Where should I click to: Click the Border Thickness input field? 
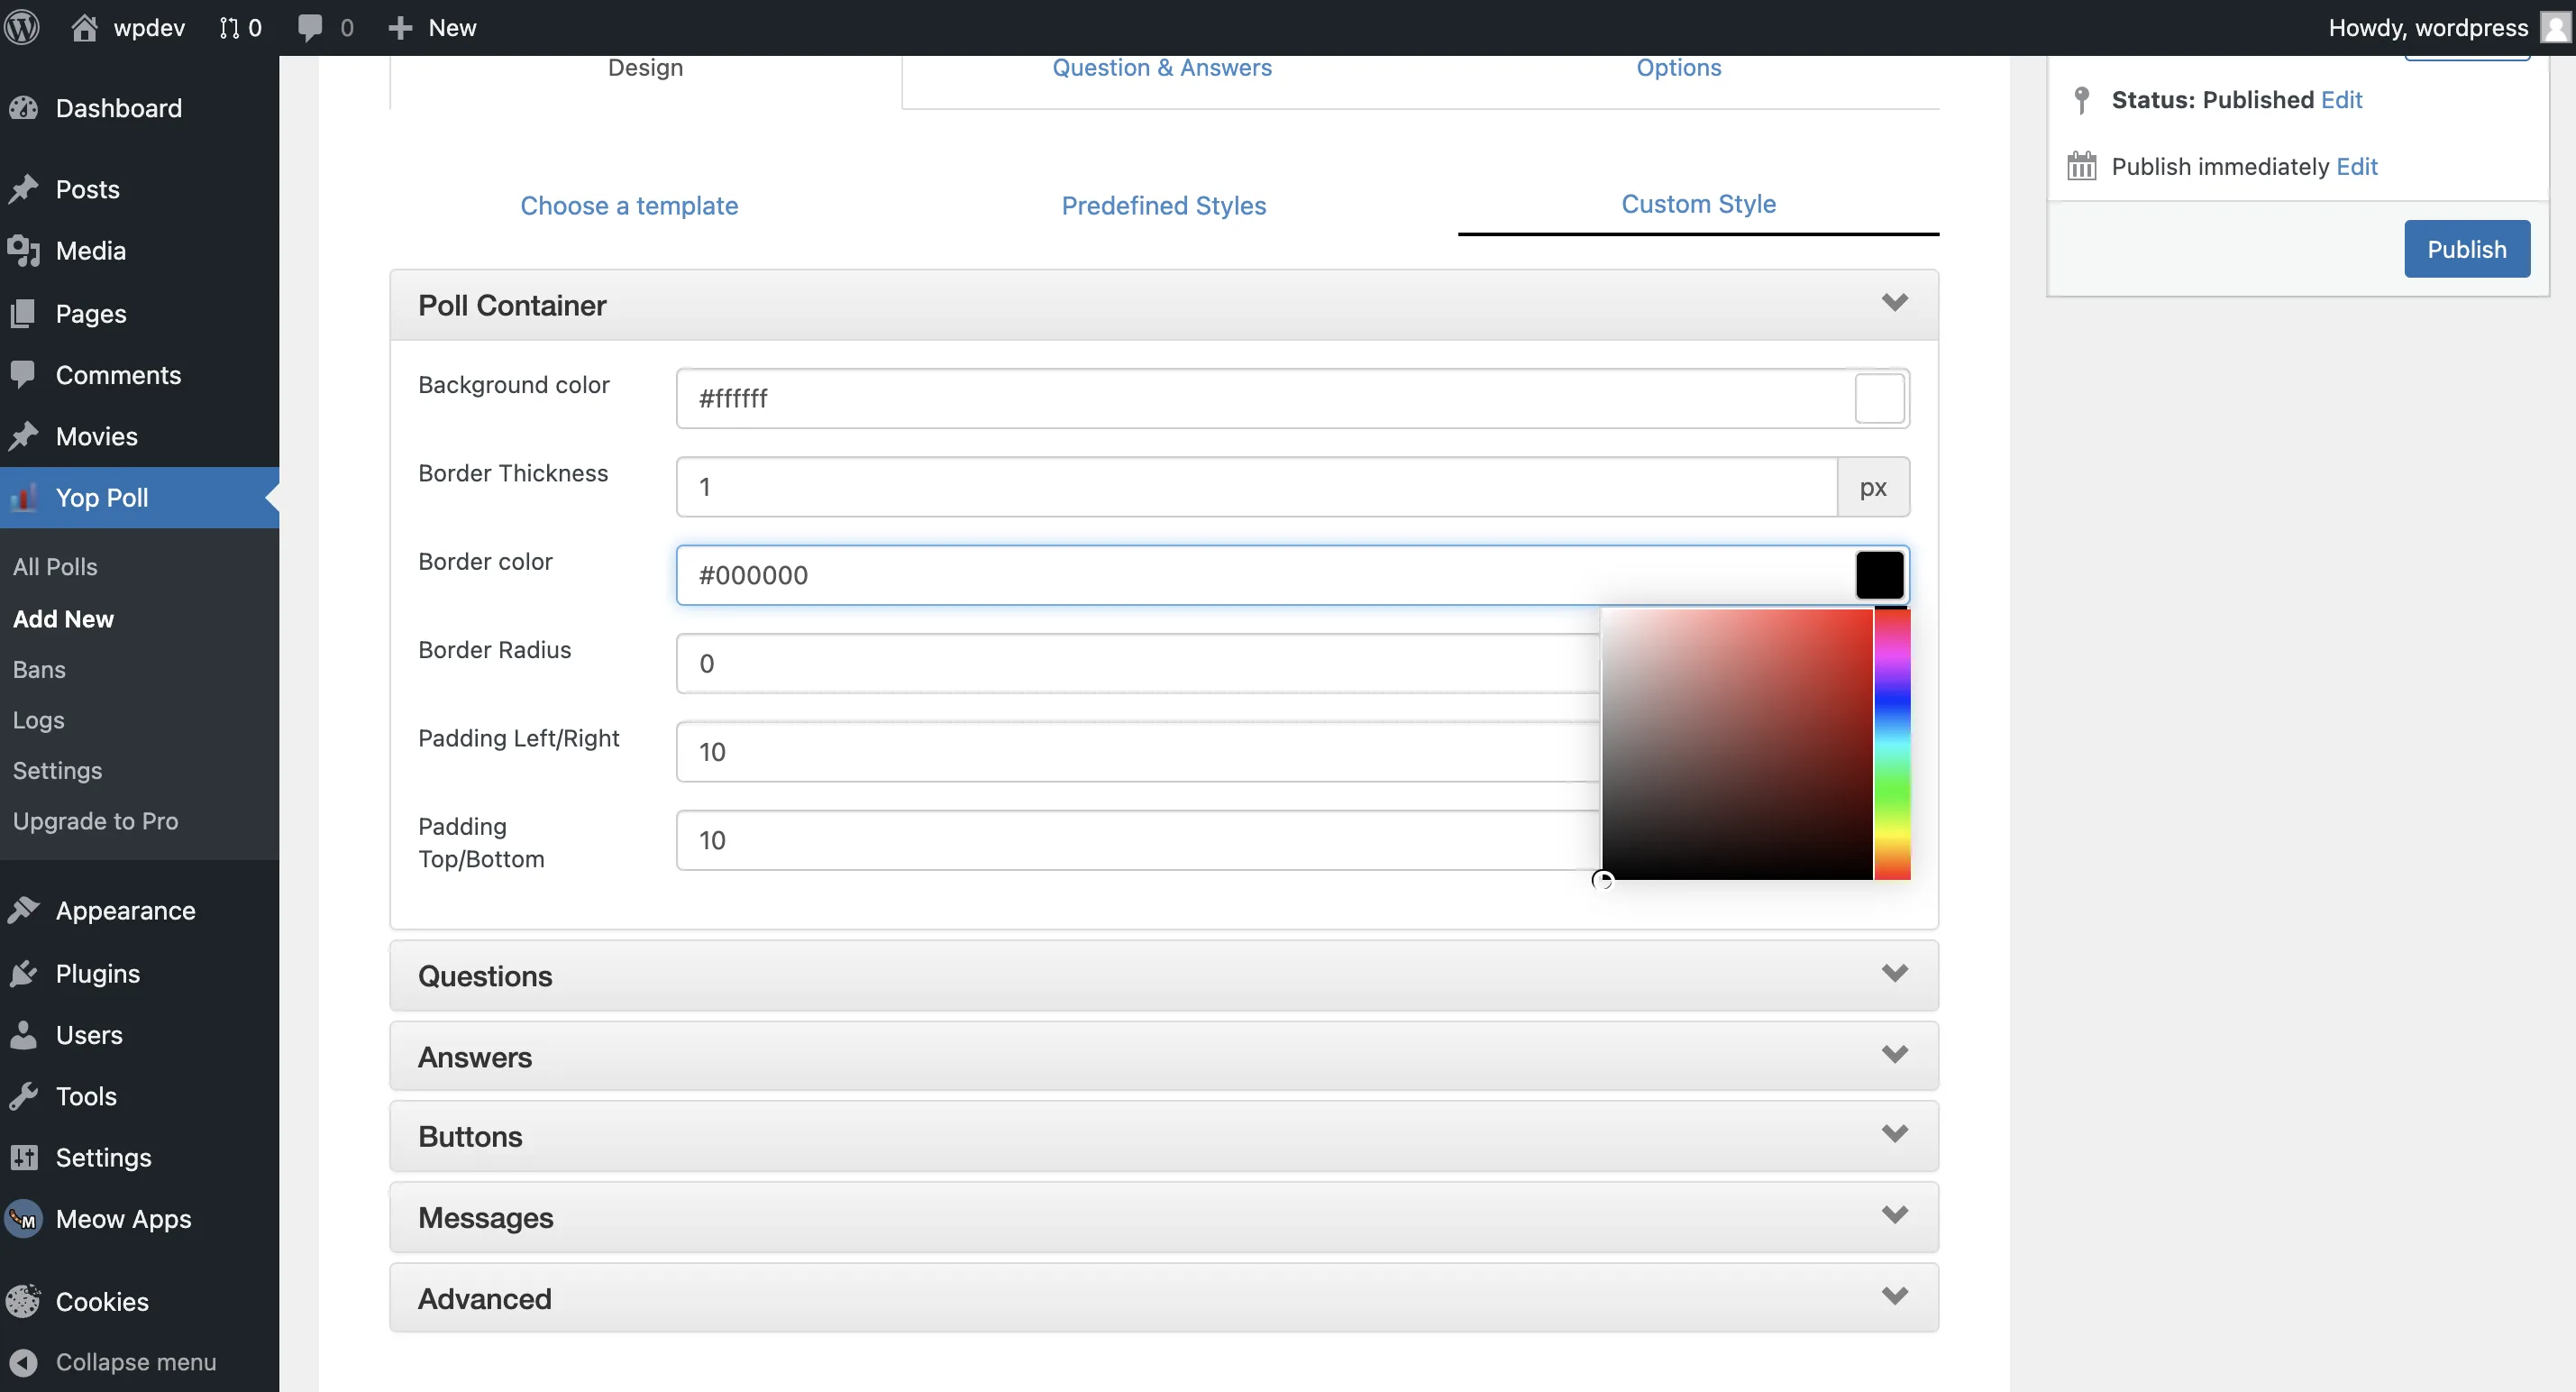tap(1256, 487)
